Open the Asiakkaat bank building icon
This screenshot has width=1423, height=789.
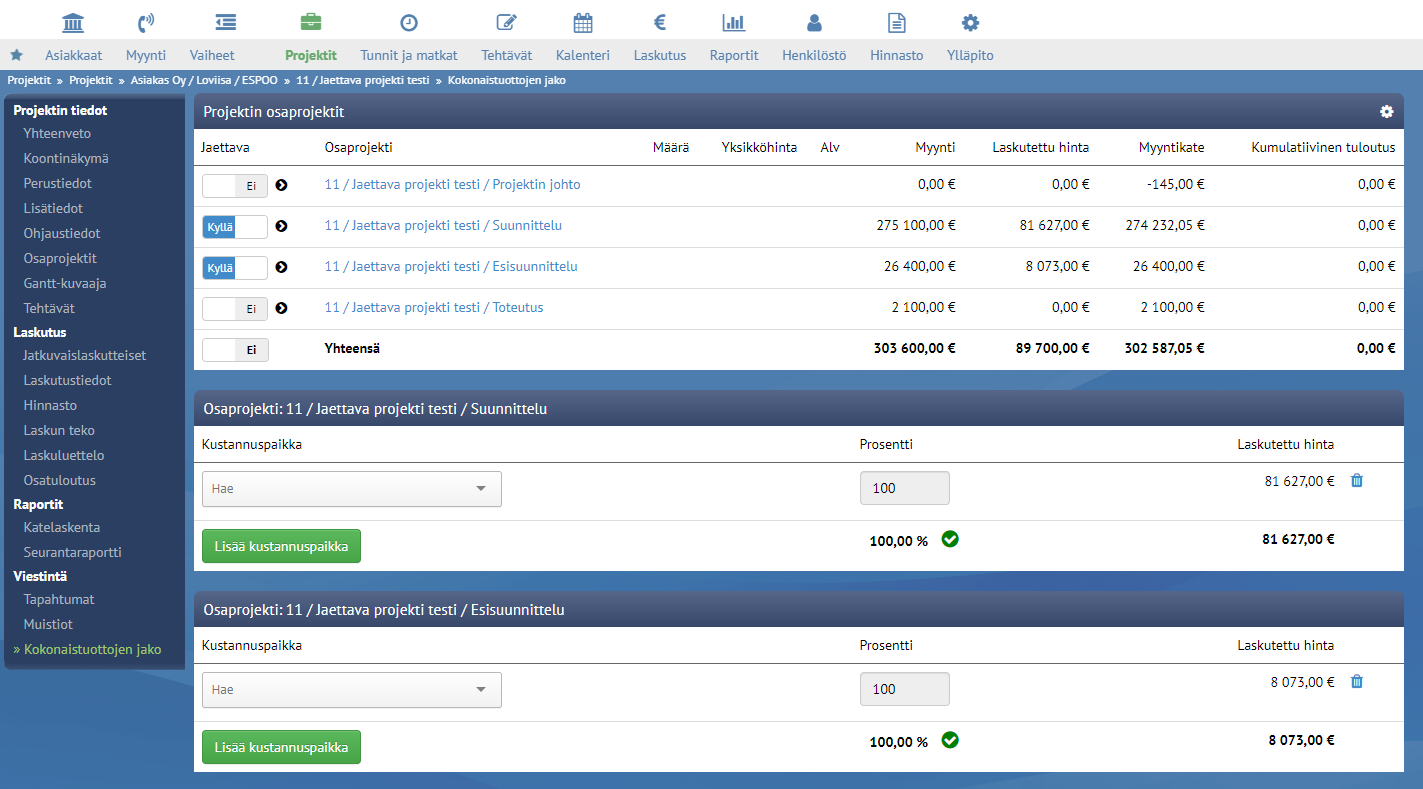tap(73, 22)
